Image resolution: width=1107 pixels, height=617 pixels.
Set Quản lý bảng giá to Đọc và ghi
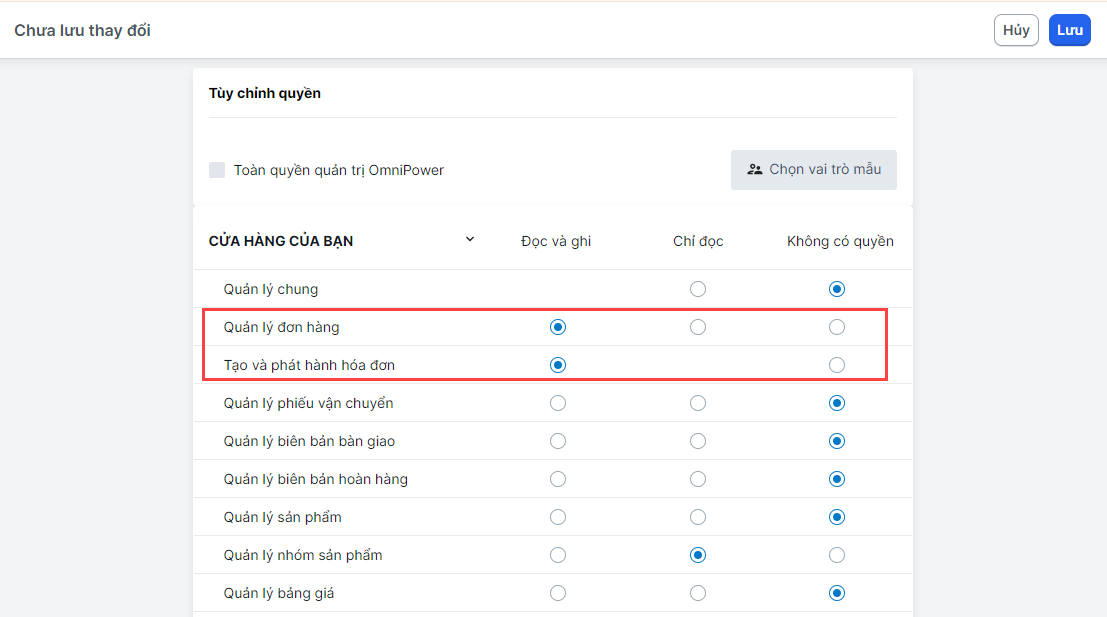click(558, 593)
